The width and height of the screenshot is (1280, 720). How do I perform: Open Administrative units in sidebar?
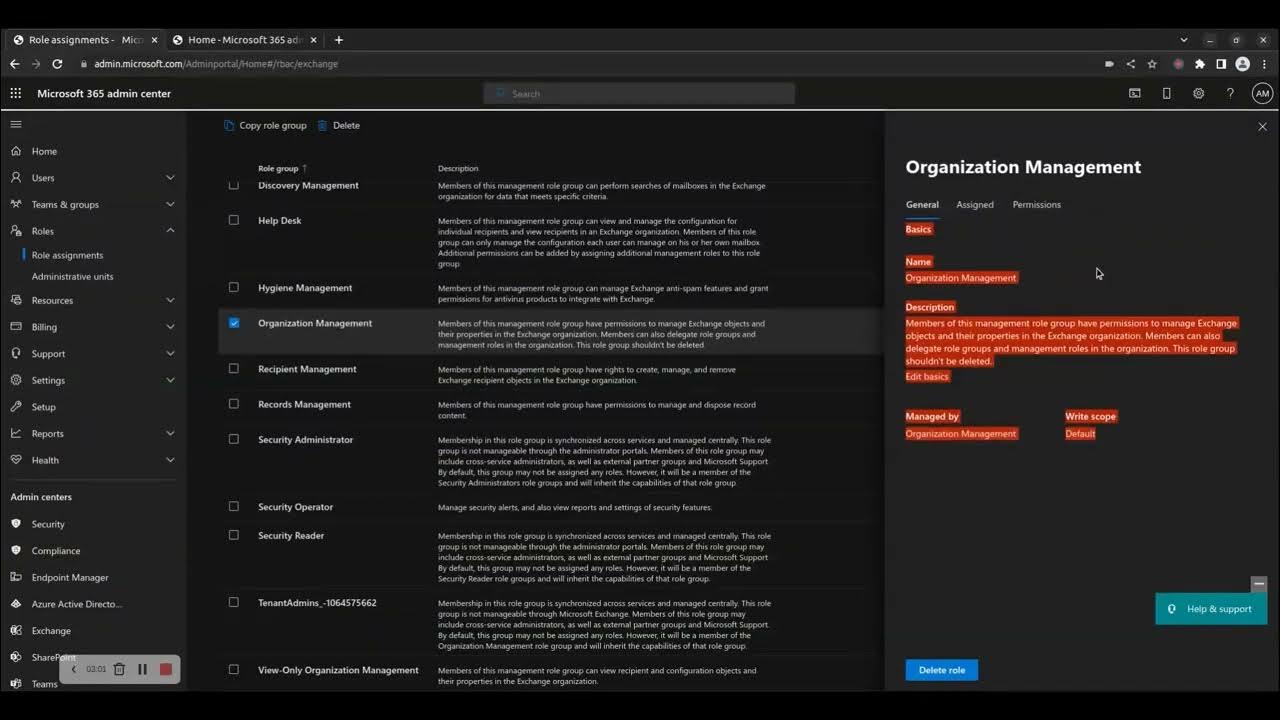[72, 276]
